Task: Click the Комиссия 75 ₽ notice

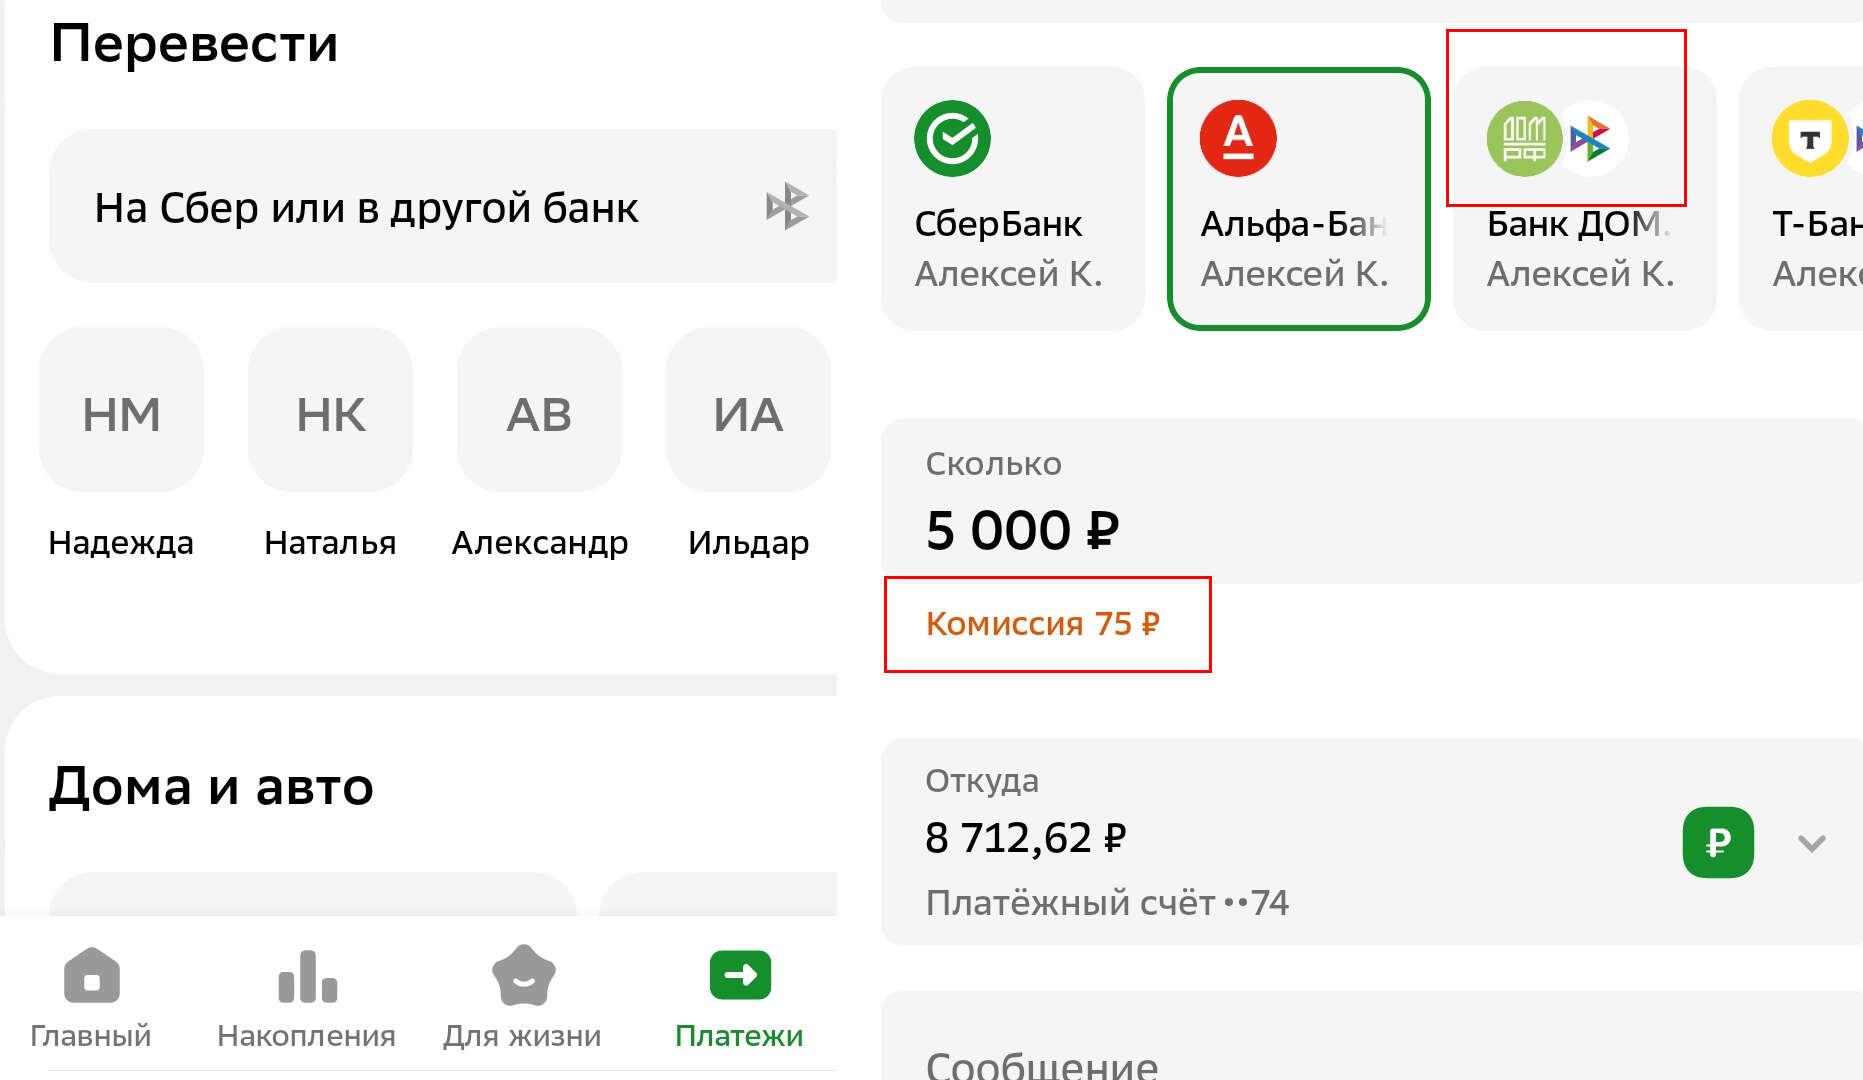Action: tap(1043, 624)
